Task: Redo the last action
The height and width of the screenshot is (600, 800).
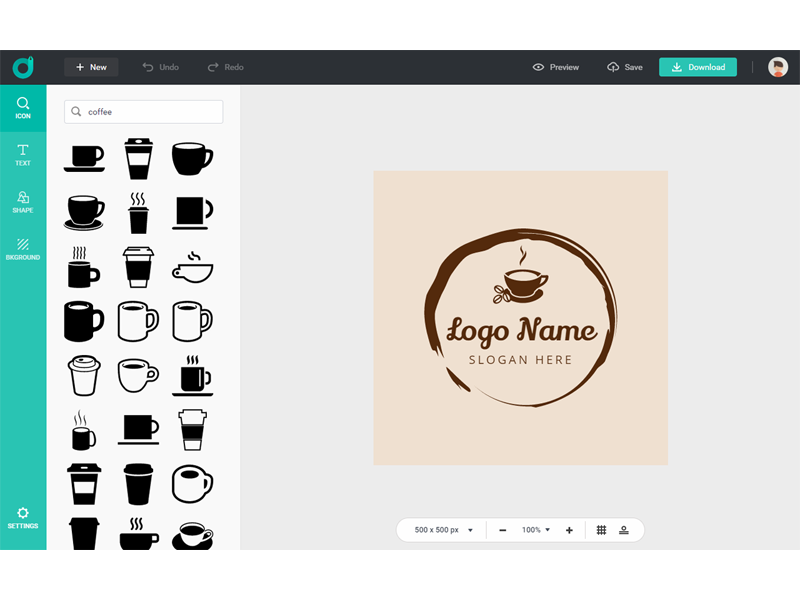Action: point(225,67)
